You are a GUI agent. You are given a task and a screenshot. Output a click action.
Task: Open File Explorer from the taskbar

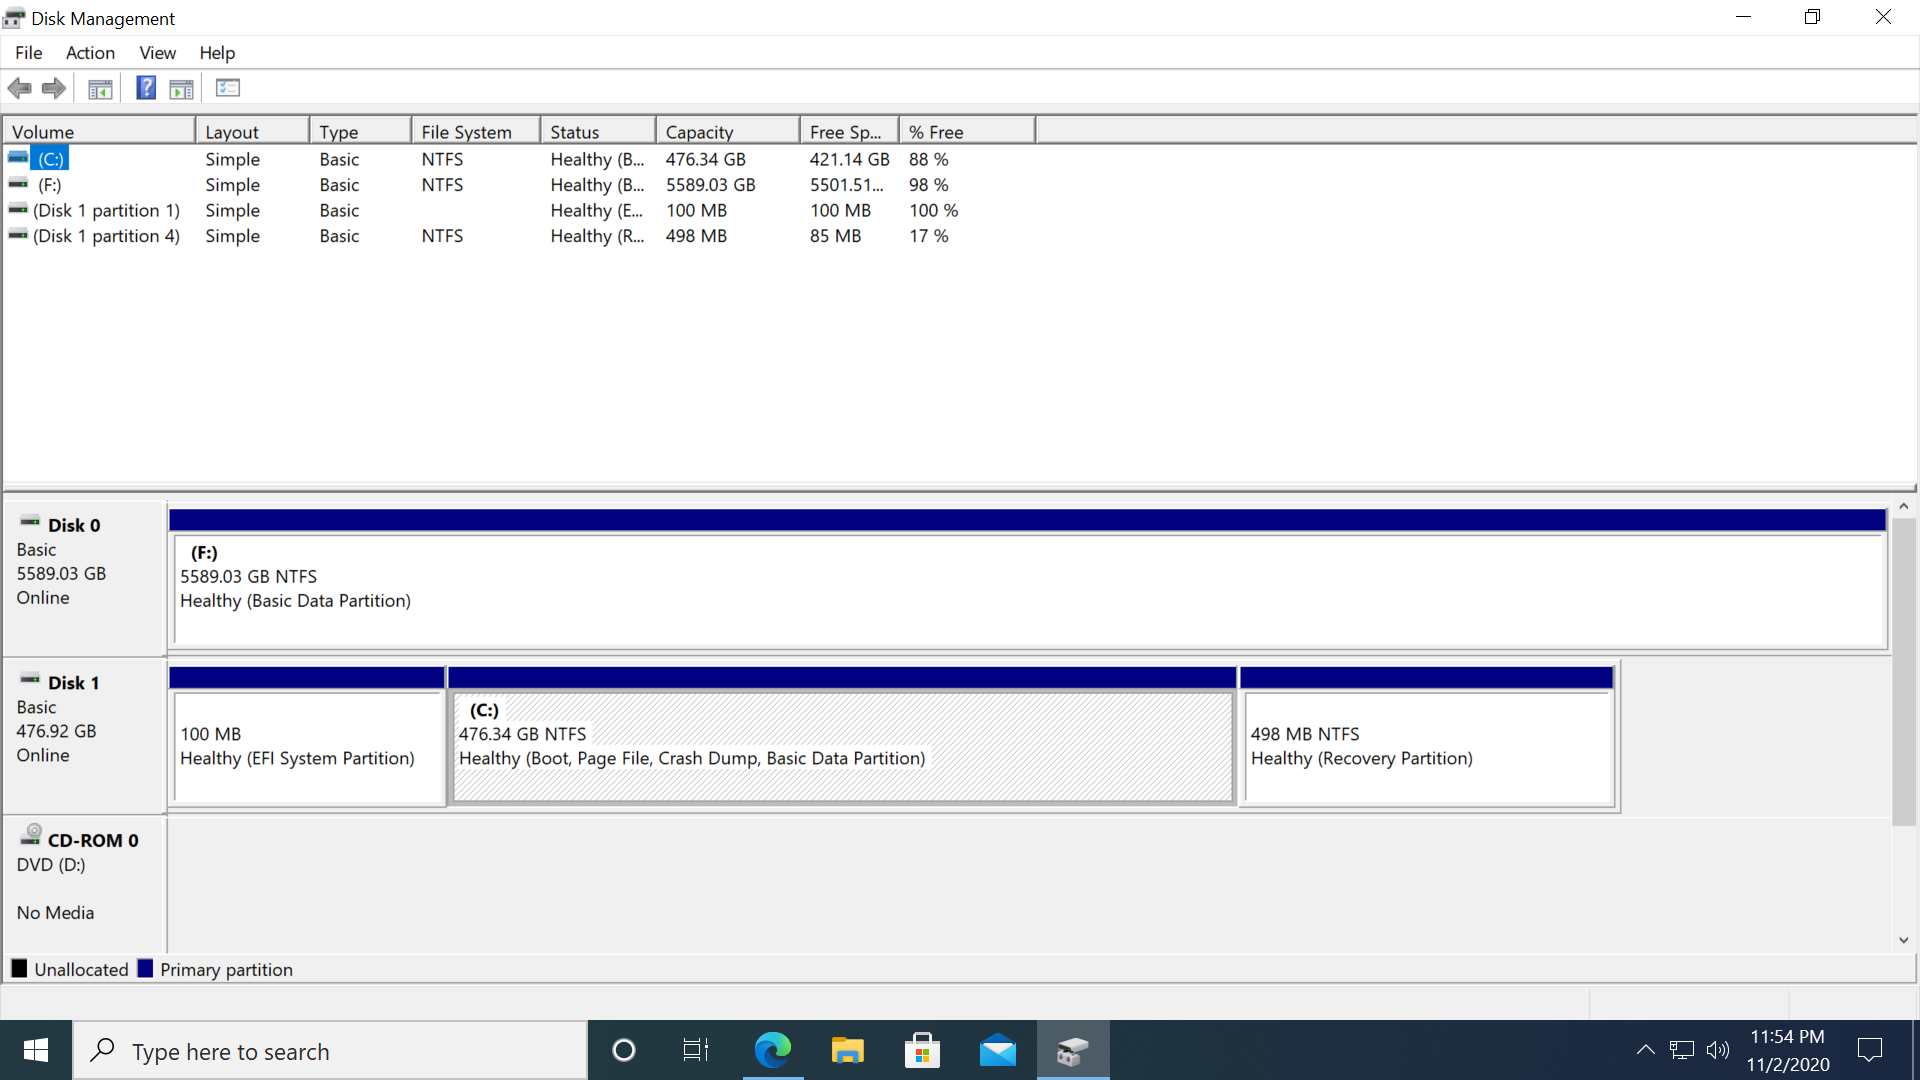click(847, 1050)
